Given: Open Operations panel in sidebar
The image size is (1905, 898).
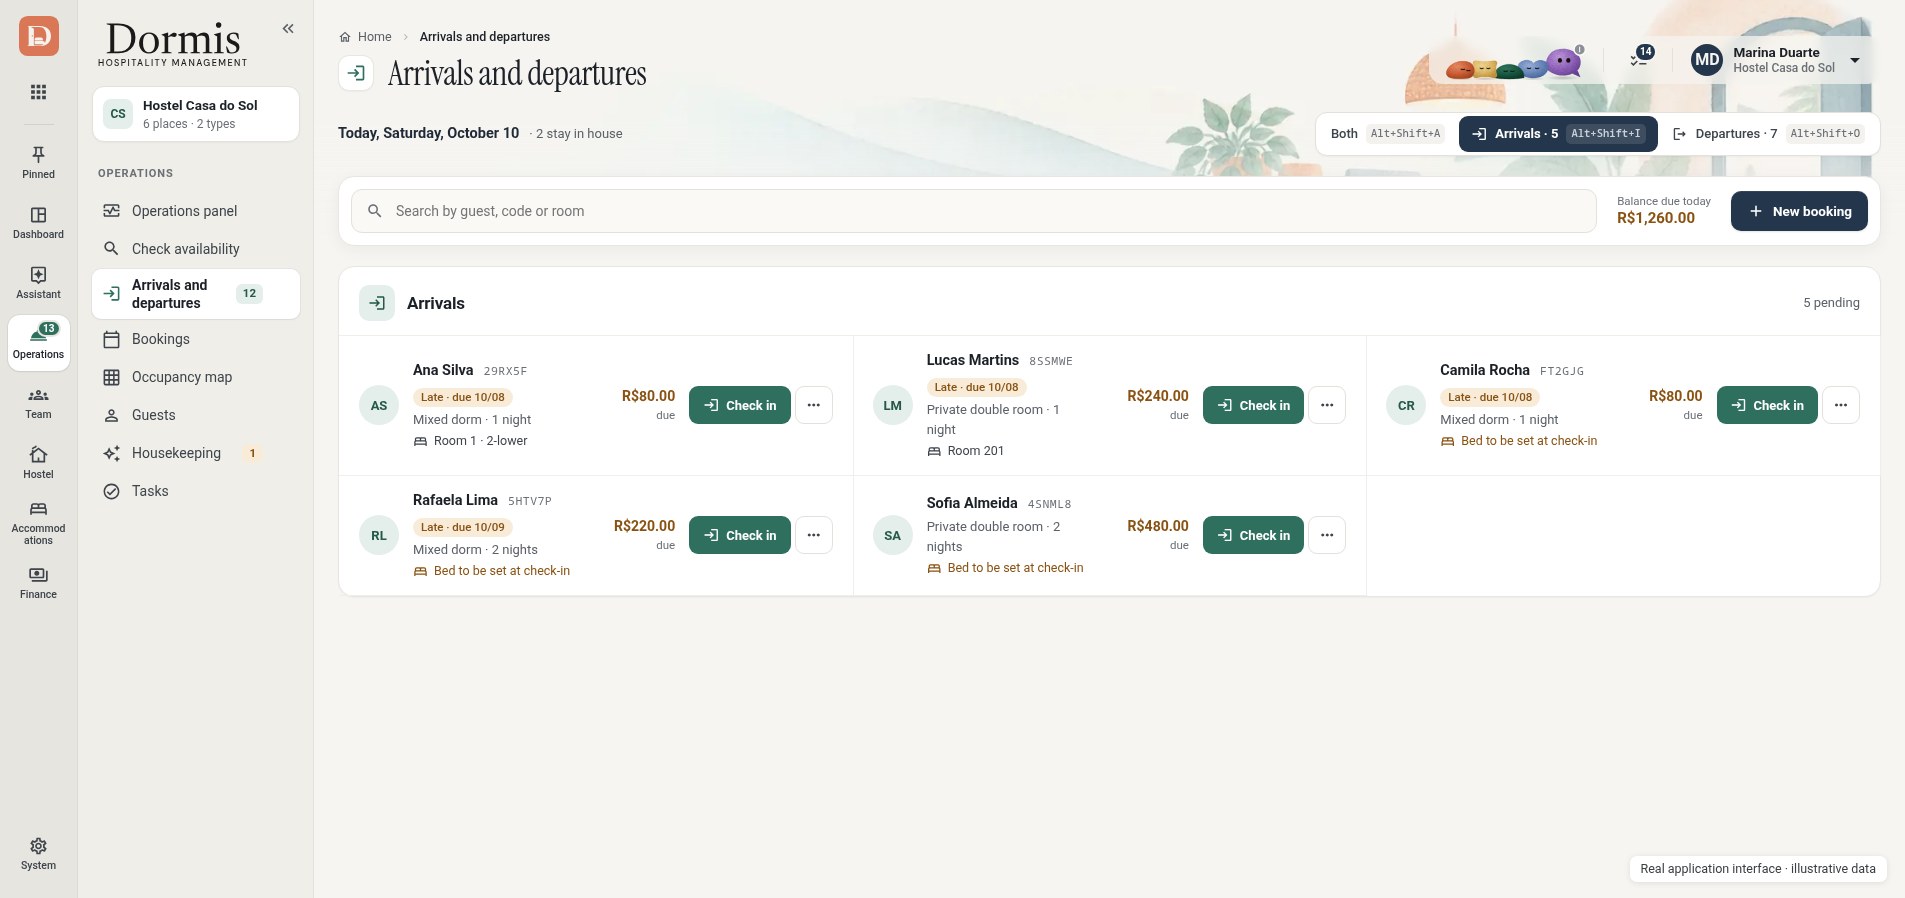Looking at the screenshot, I should [x=196, y=211].
